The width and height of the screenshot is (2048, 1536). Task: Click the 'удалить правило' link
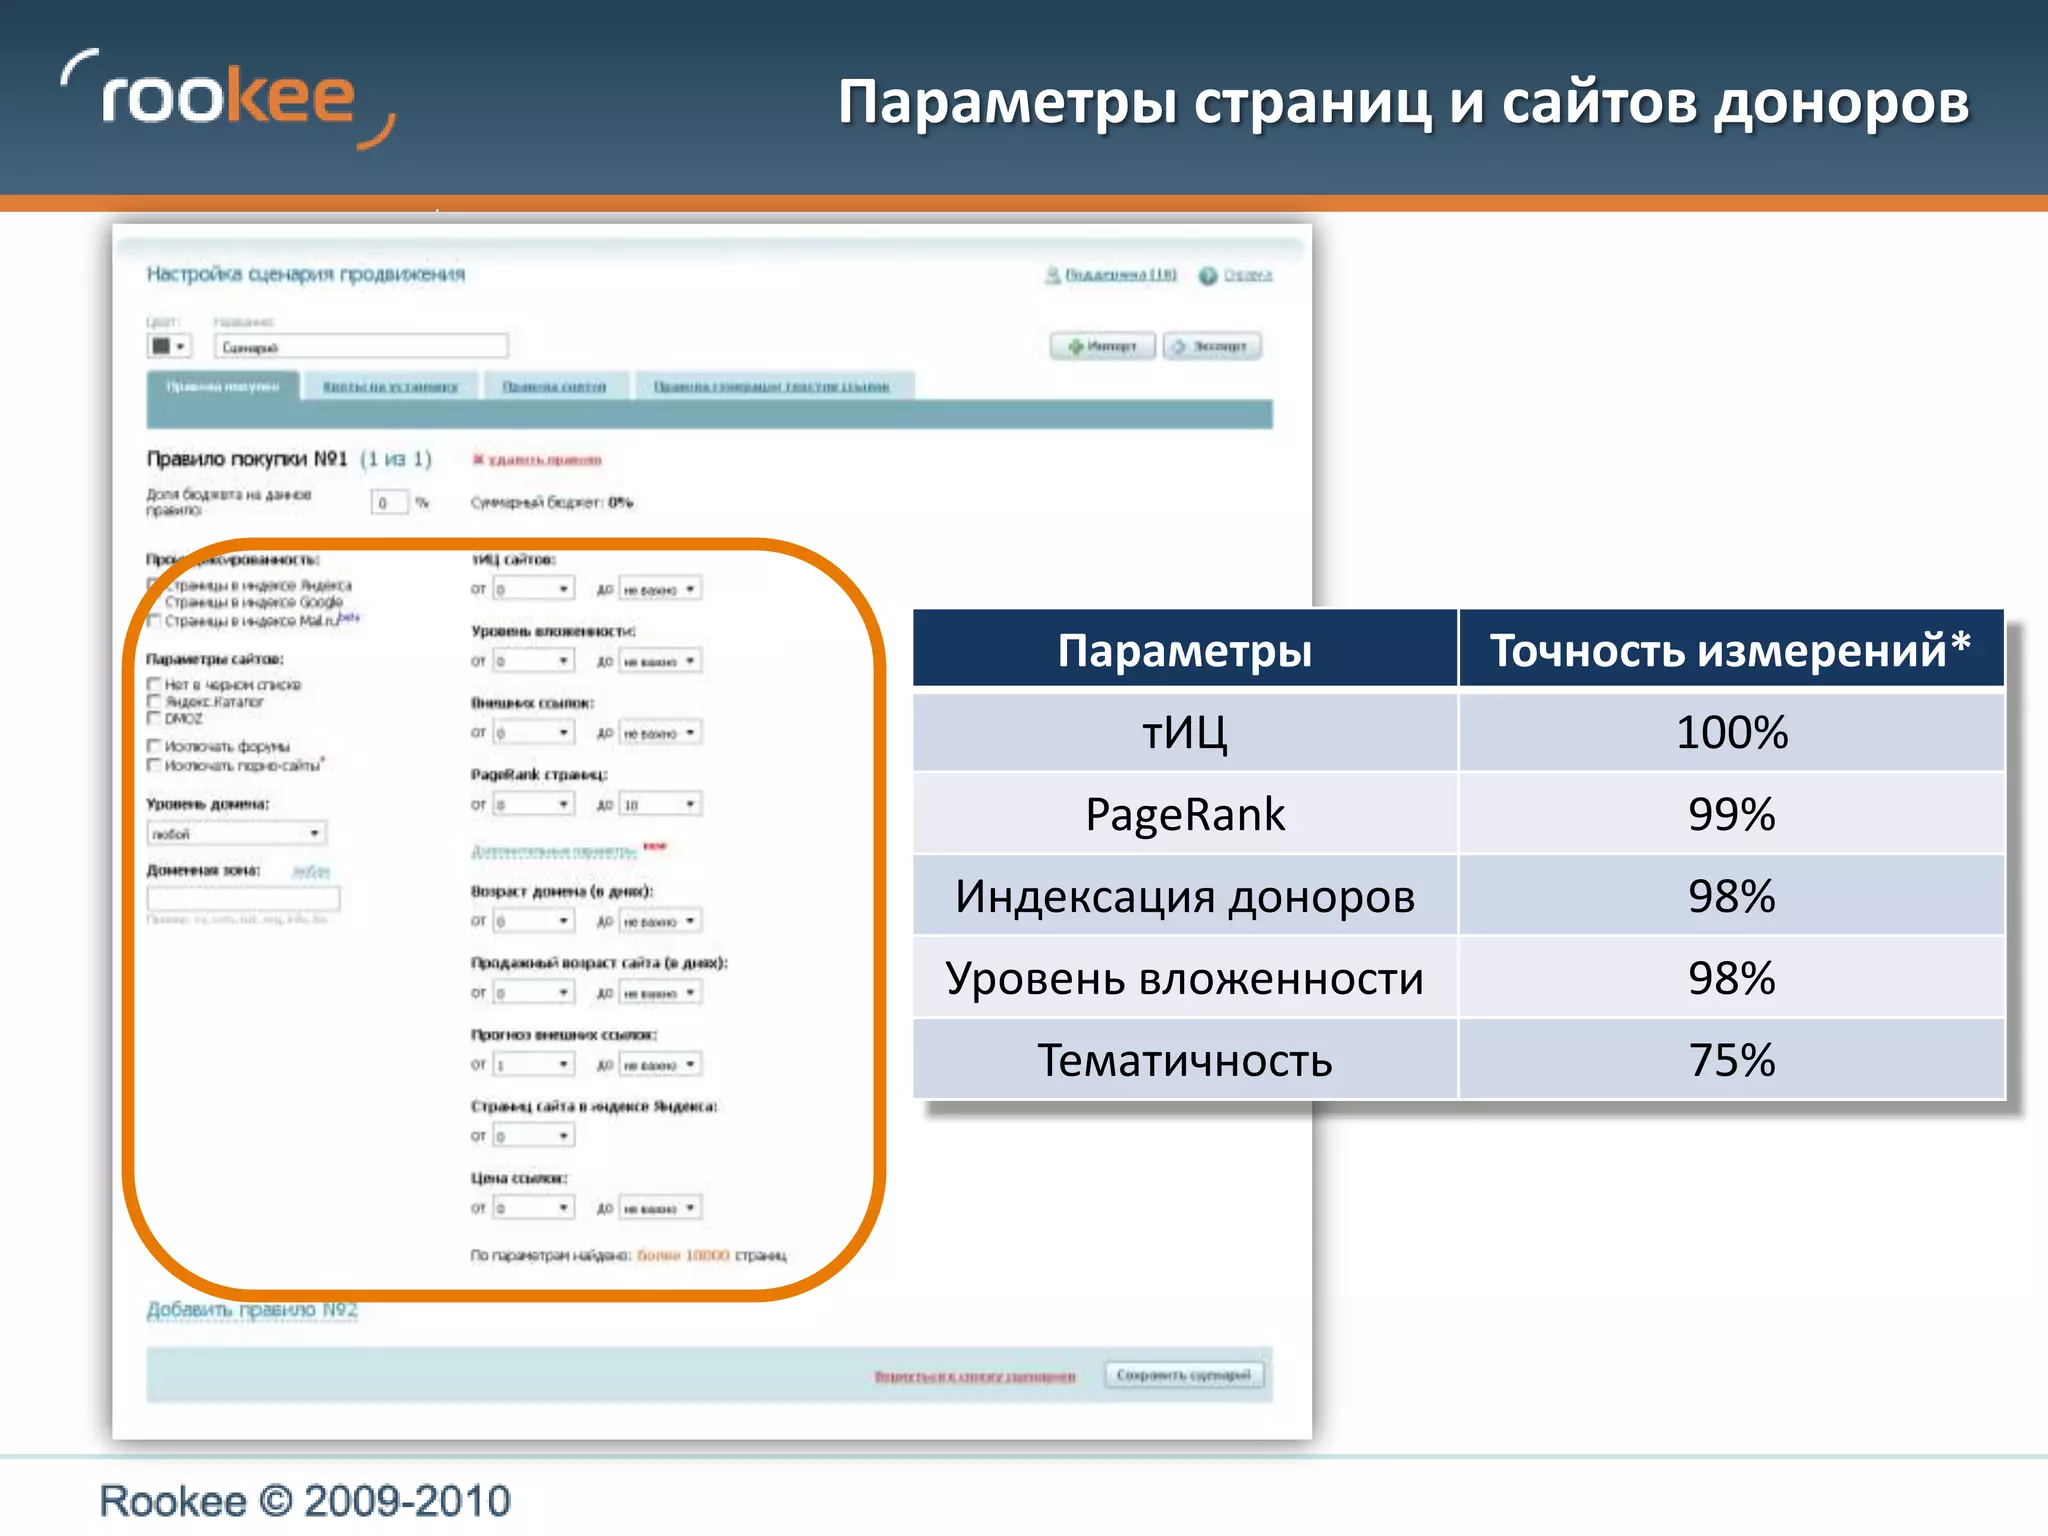coord(545,460)
